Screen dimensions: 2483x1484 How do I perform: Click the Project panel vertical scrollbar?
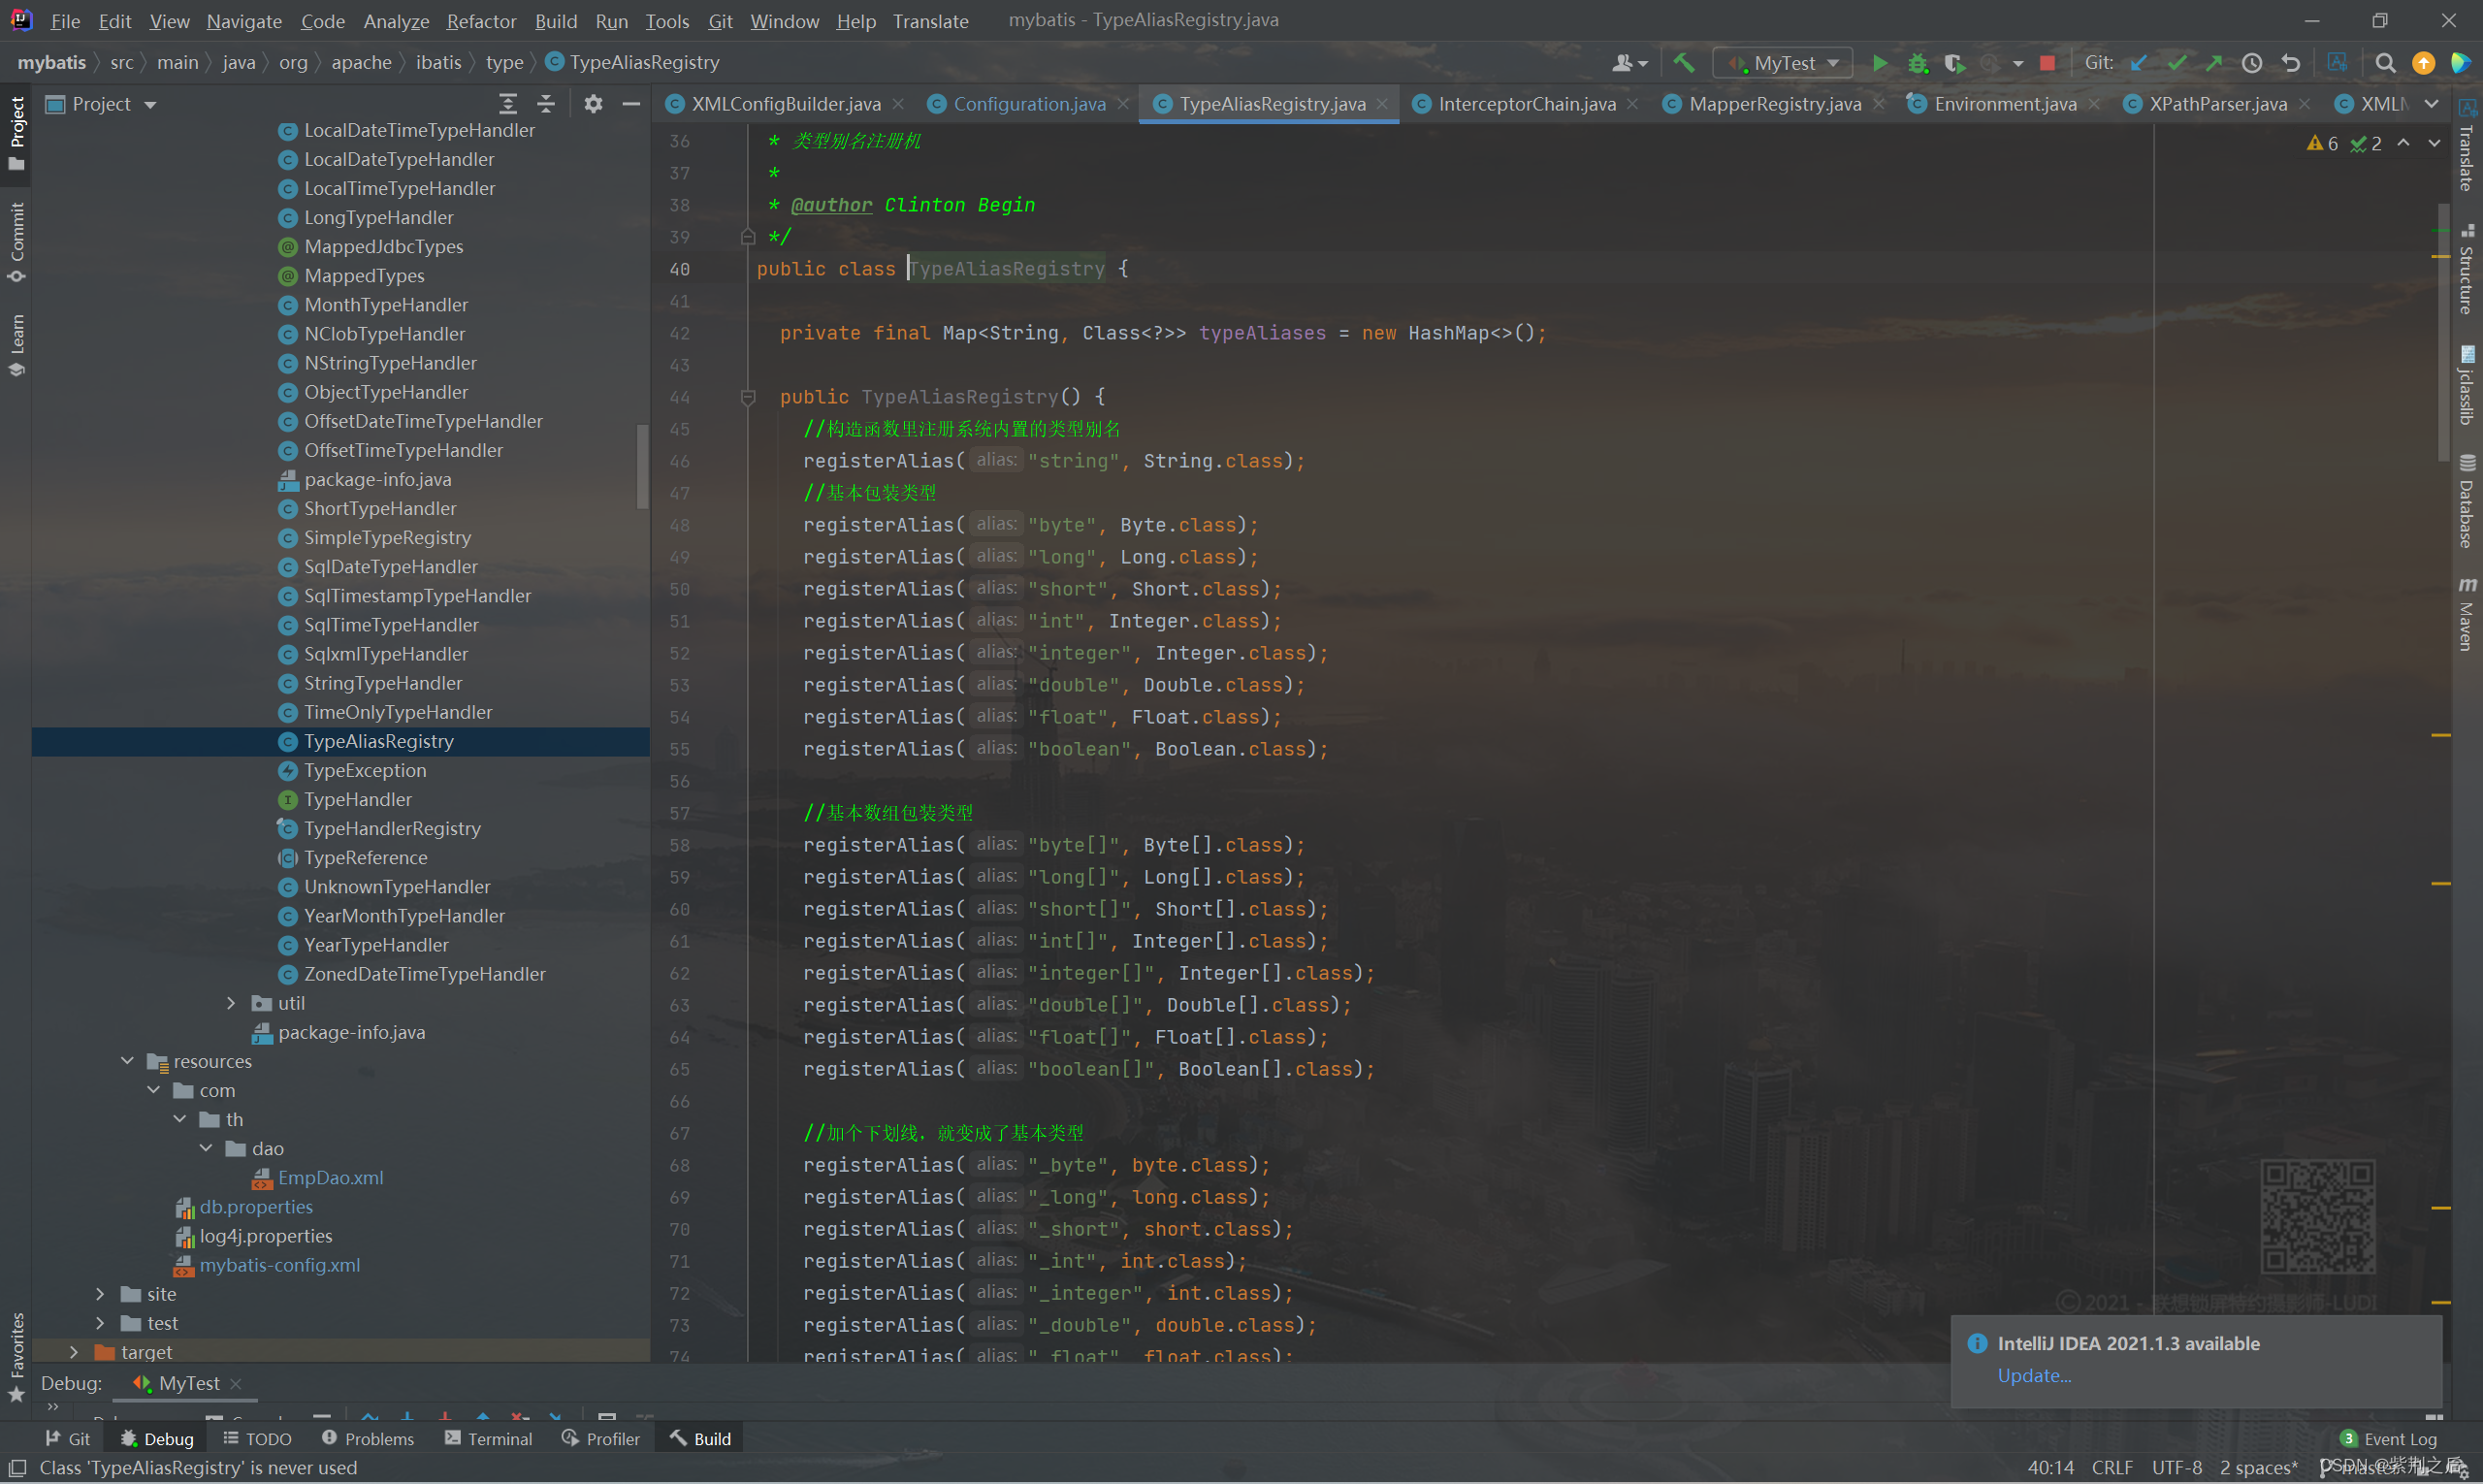pos(642,466)
